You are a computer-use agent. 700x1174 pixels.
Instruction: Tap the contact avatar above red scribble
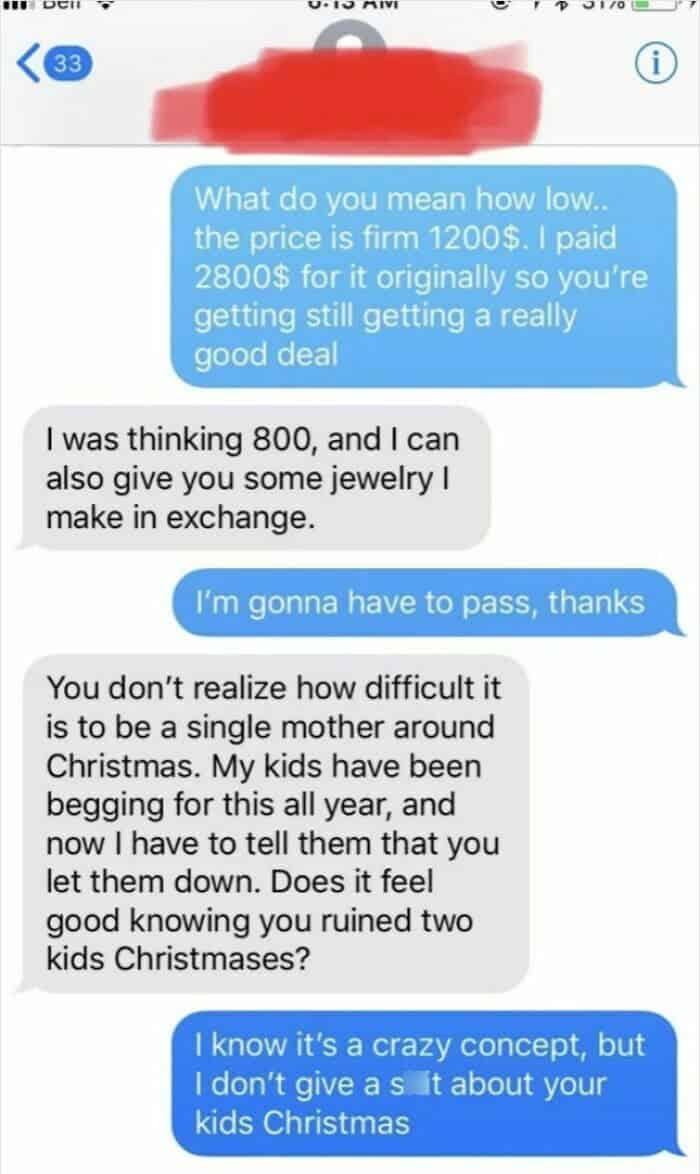(x=350, y=35)
